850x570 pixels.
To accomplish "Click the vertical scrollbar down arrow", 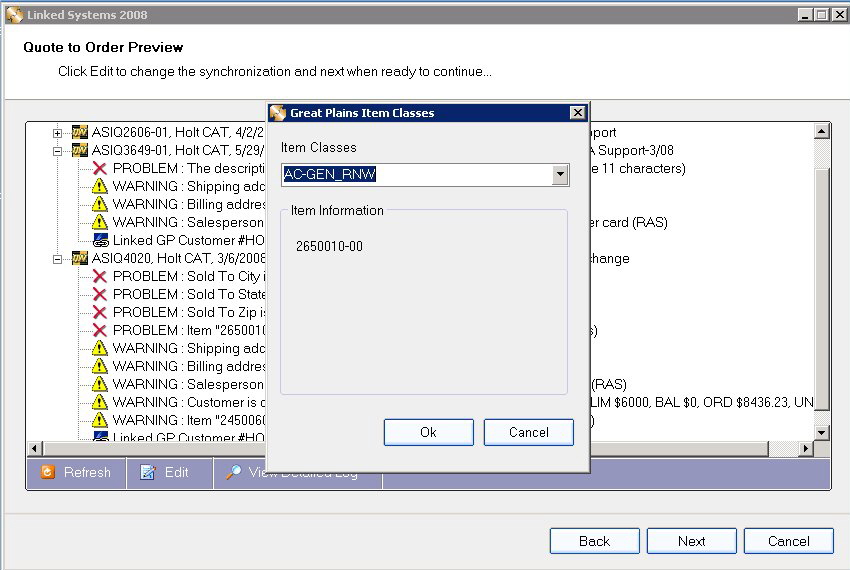I will click(822, 432).
